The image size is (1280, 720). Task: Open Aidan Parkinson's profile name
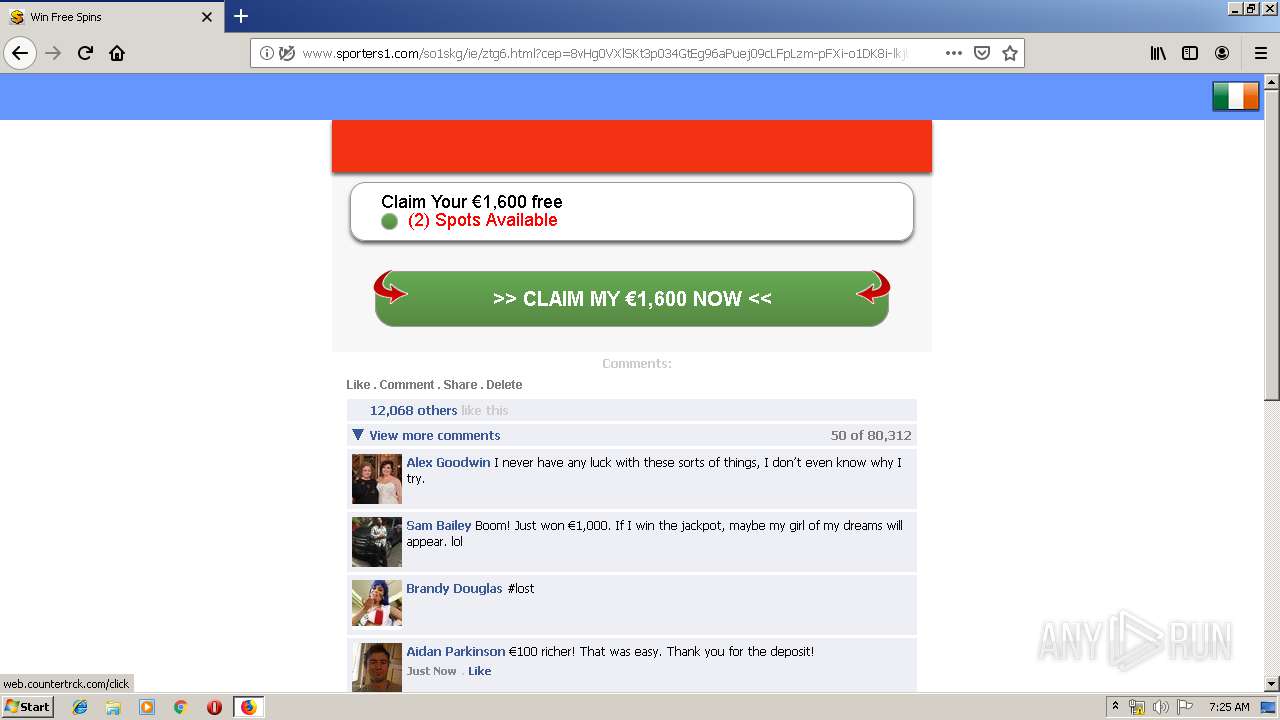click(456, 651)
